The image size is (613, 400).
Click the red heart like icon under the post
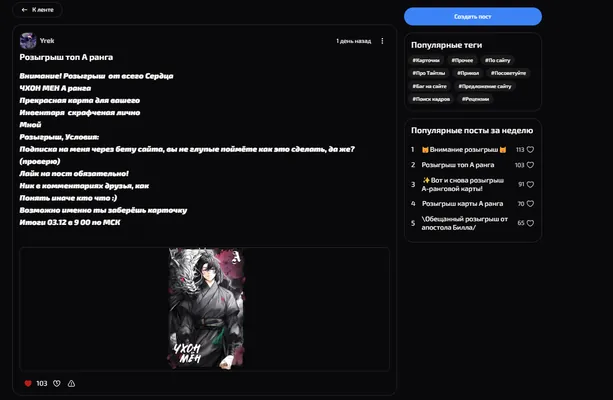[x=28, y=383]
